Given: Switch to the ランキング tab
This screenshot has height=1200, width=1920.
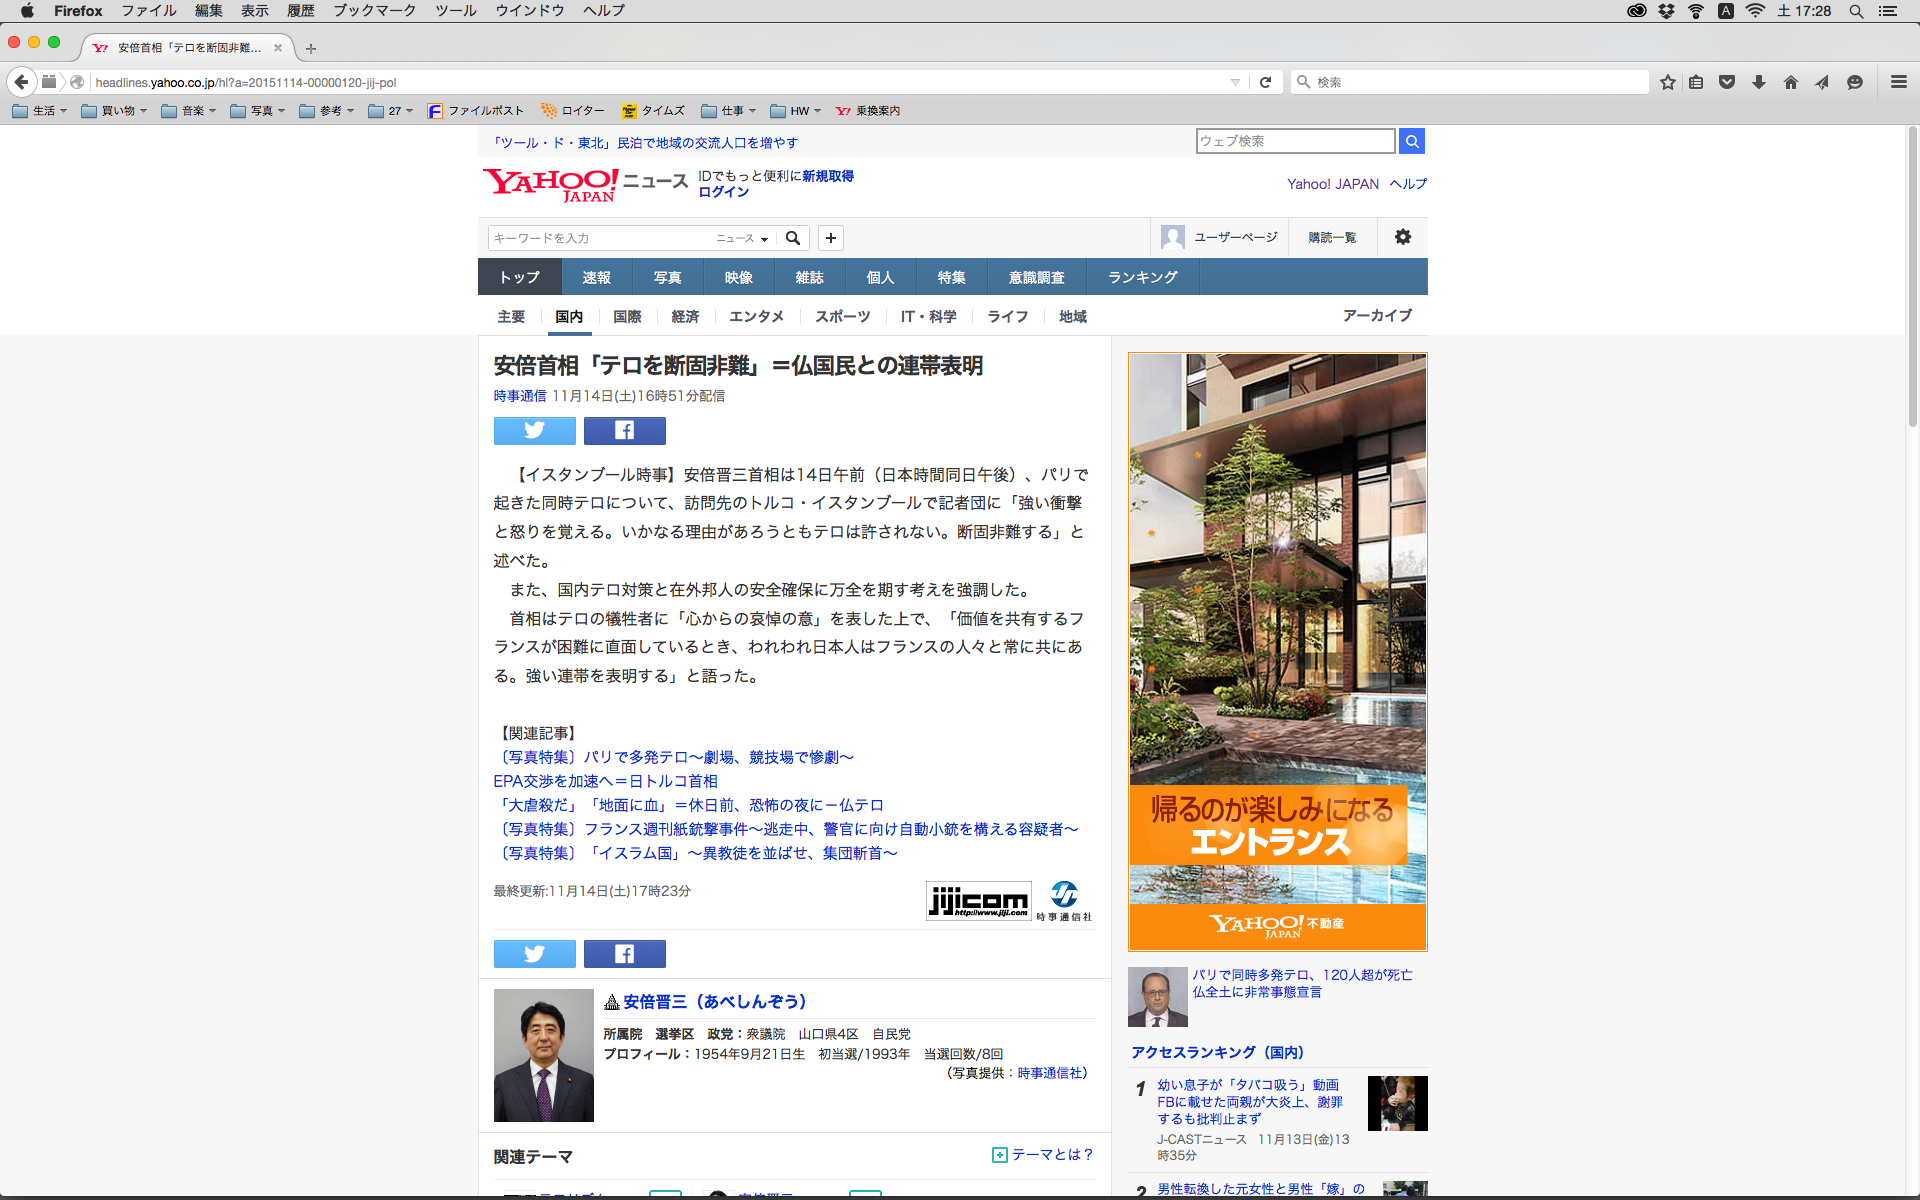Looking at the screenshot, I should 1142,277.
